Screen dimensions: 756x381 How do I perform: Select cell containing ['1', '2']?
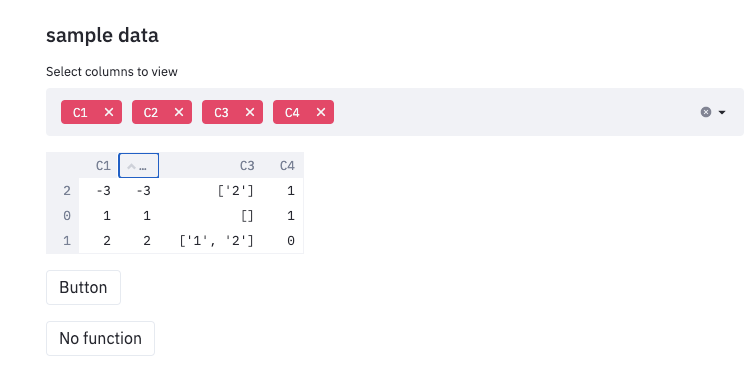(x=211, y=241)
